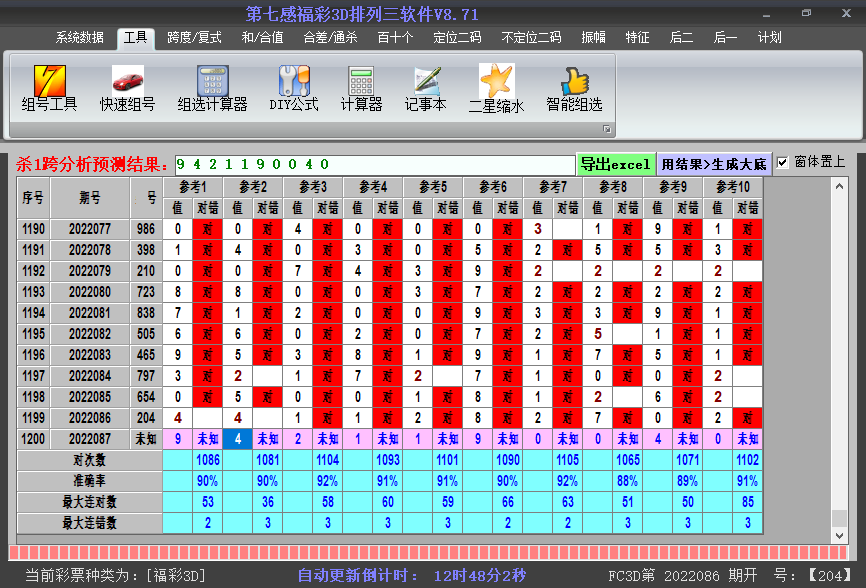Click sequence number 1195

[33, 334]
